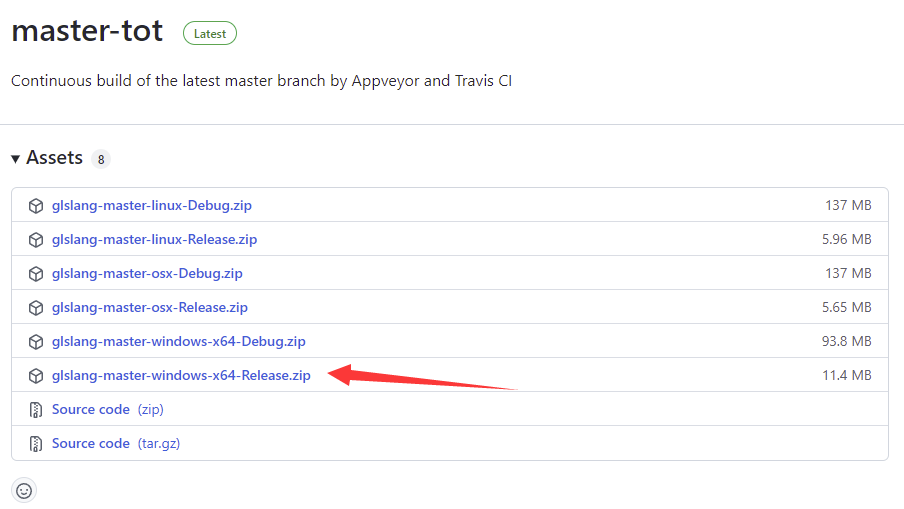Collapse the Assets section triangle

click(x=16, y=159)
